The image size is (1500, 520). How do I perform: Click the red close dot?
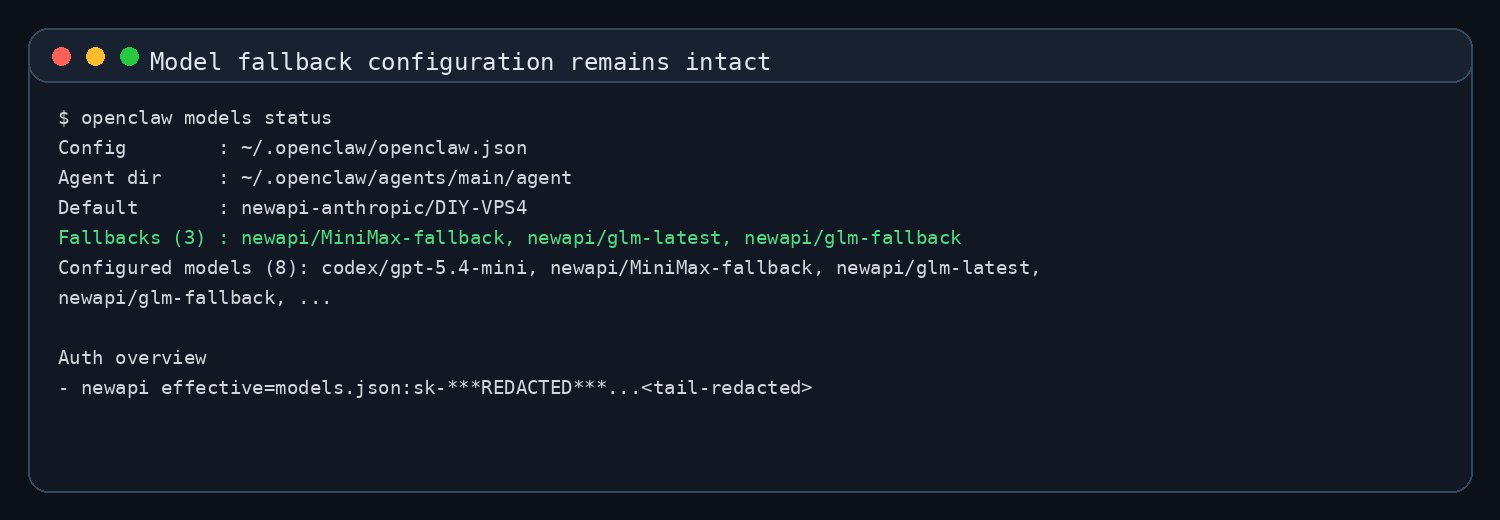coord(62,56)
